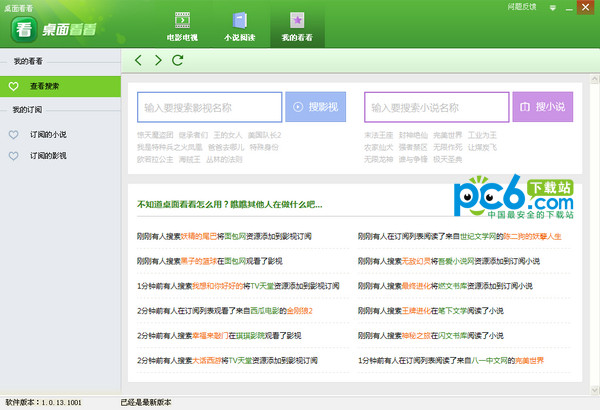Select hot search 我是特种兵之火凤凰
The height and width of the screenshot is (410, 600).
coord(170,147)
